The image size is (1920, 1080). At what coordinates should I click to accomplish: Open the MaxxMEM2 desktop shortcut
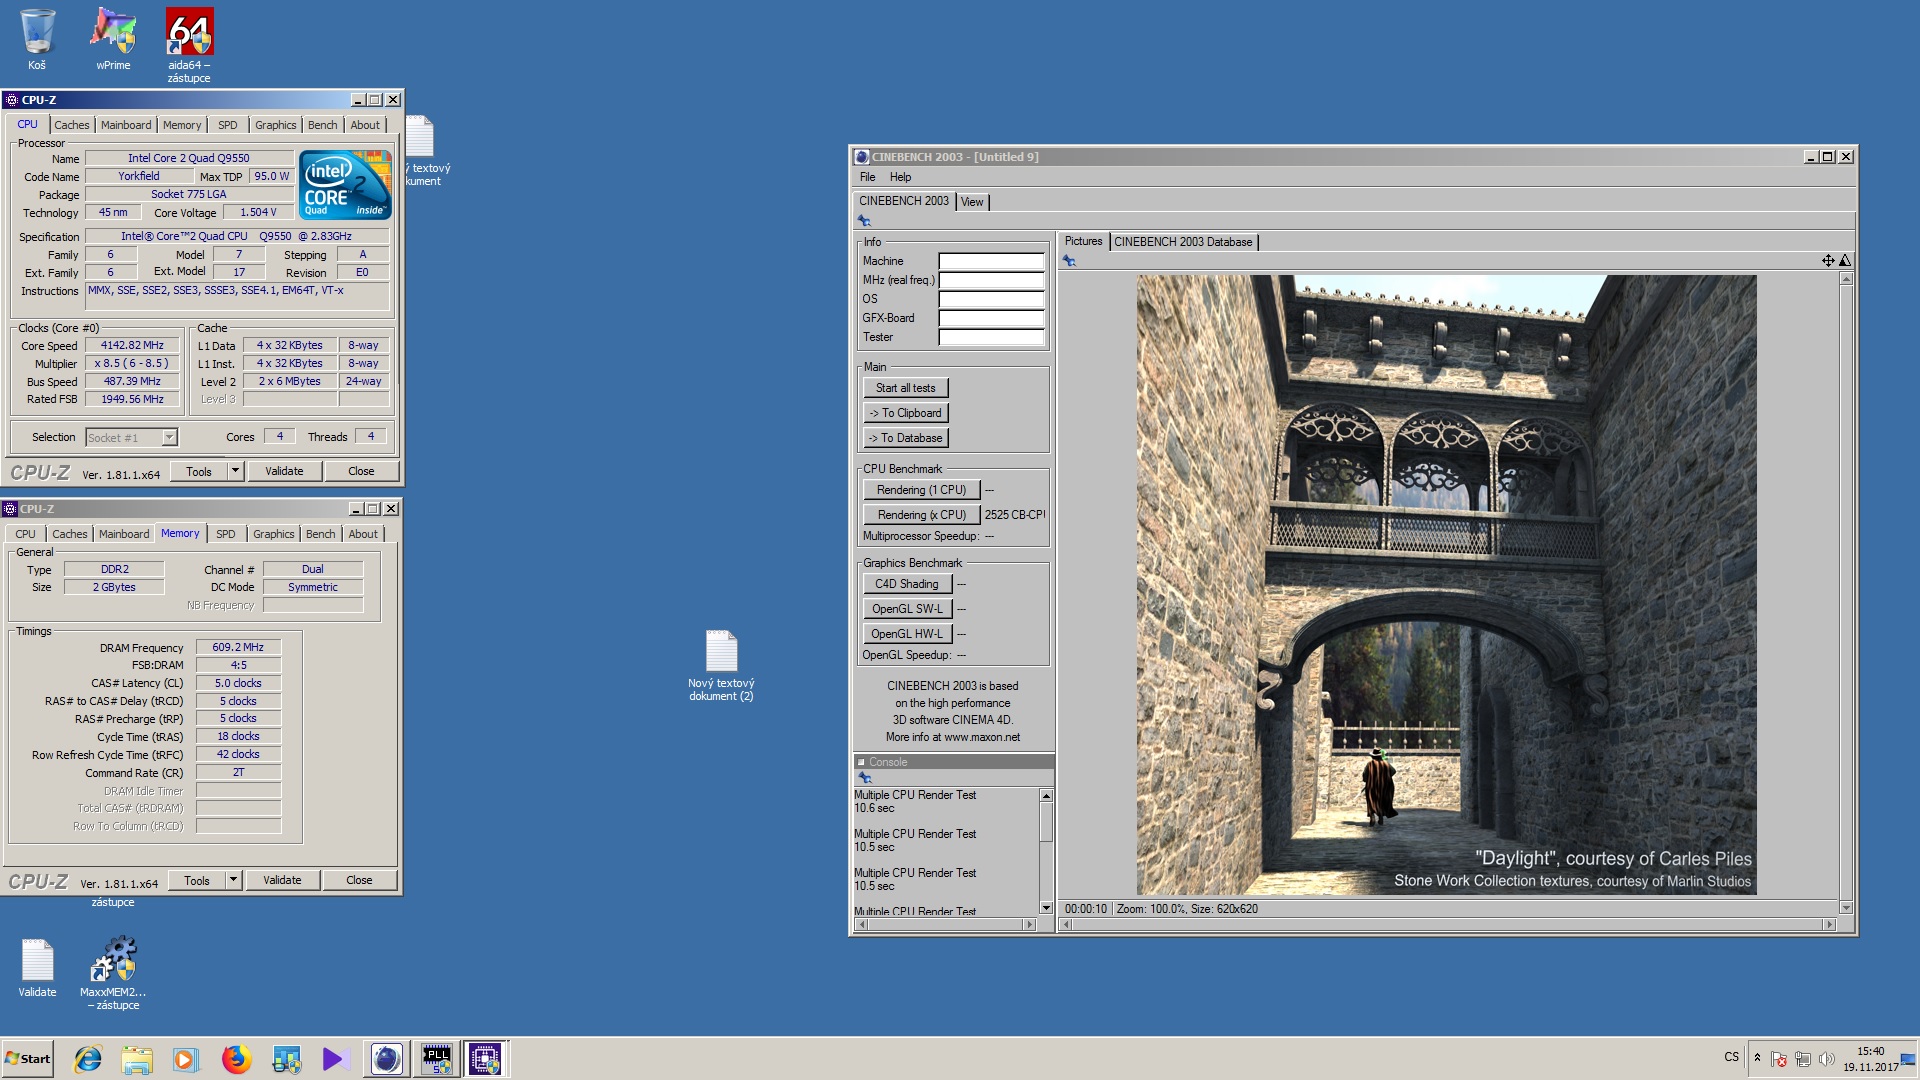click(113, 974)
